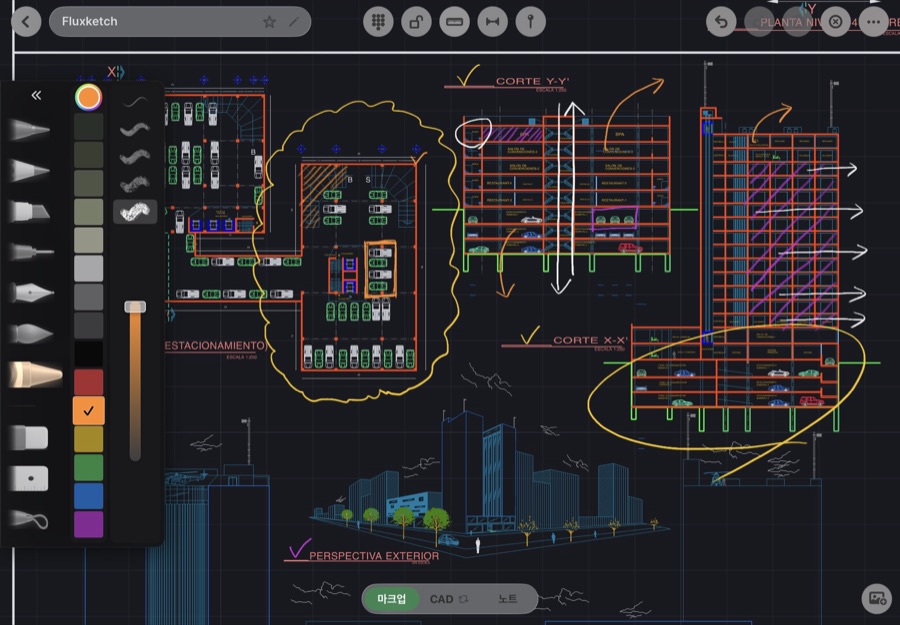Select the second cone-tipped pencil tool
This screenshot has height=625, width=900.
[x=30, y=170]
